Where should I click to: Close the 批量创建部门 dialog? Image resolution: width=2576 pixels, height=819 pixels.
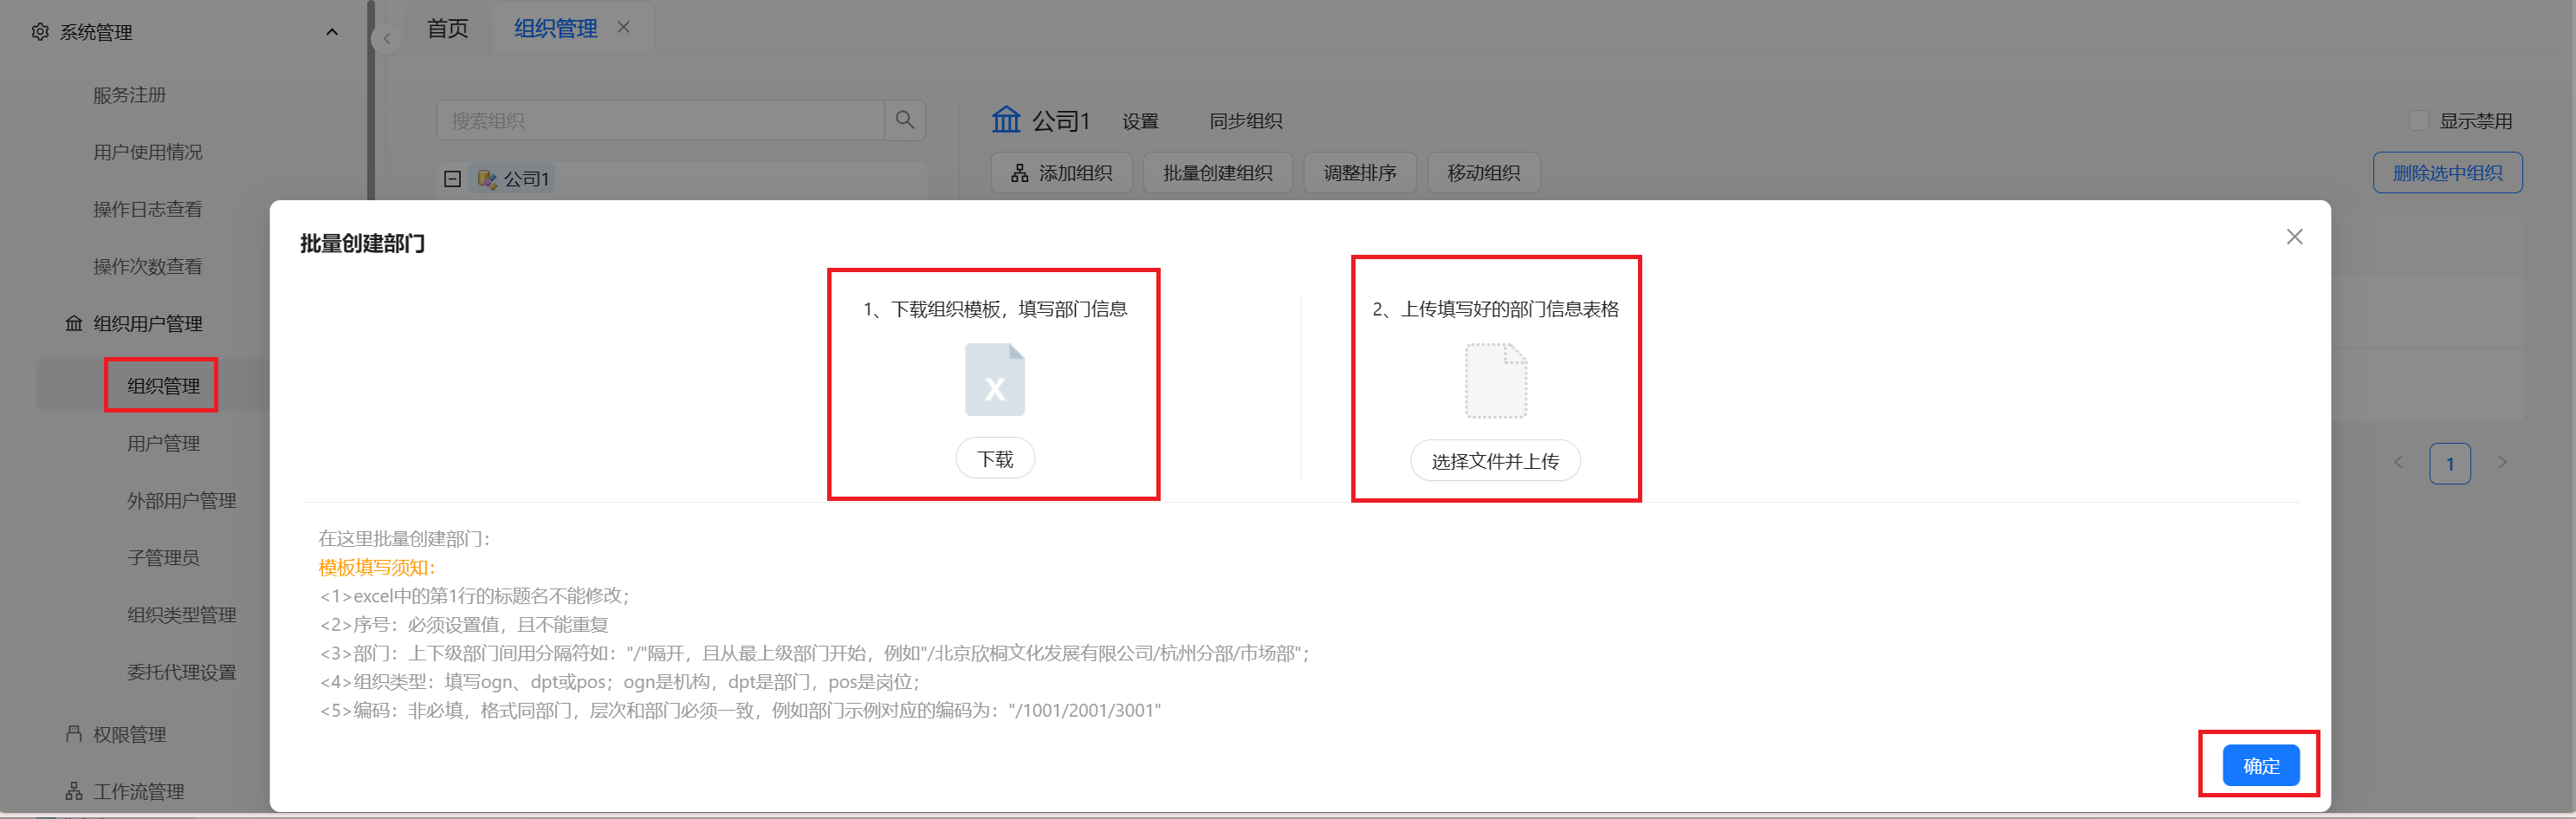(2294, 237)
